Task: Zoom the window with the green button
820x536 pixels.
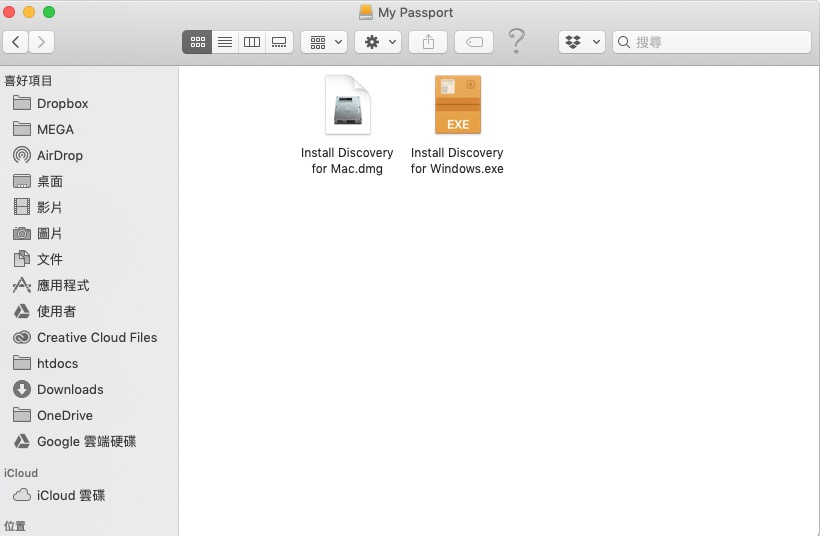Action: coord(49,12)
